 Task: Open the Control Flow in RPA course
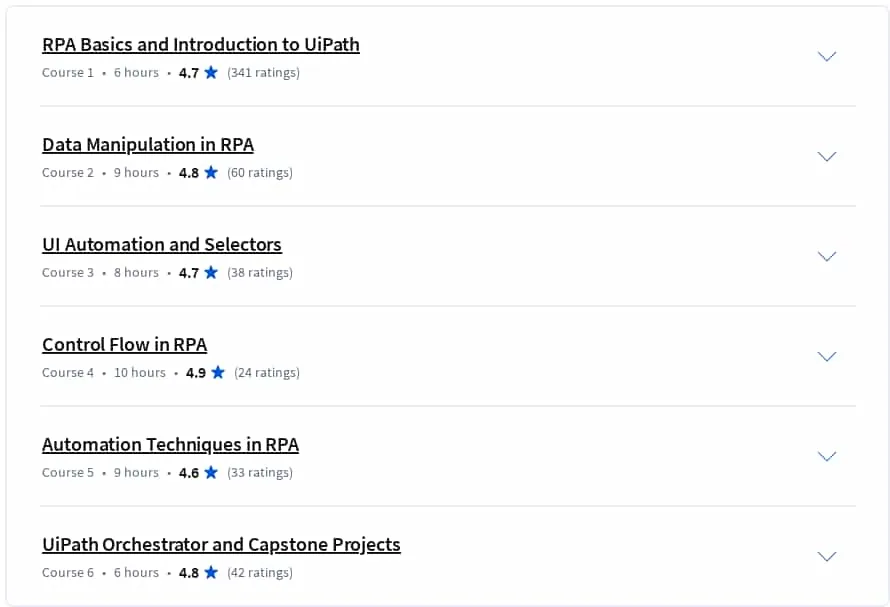pos(125,344)
